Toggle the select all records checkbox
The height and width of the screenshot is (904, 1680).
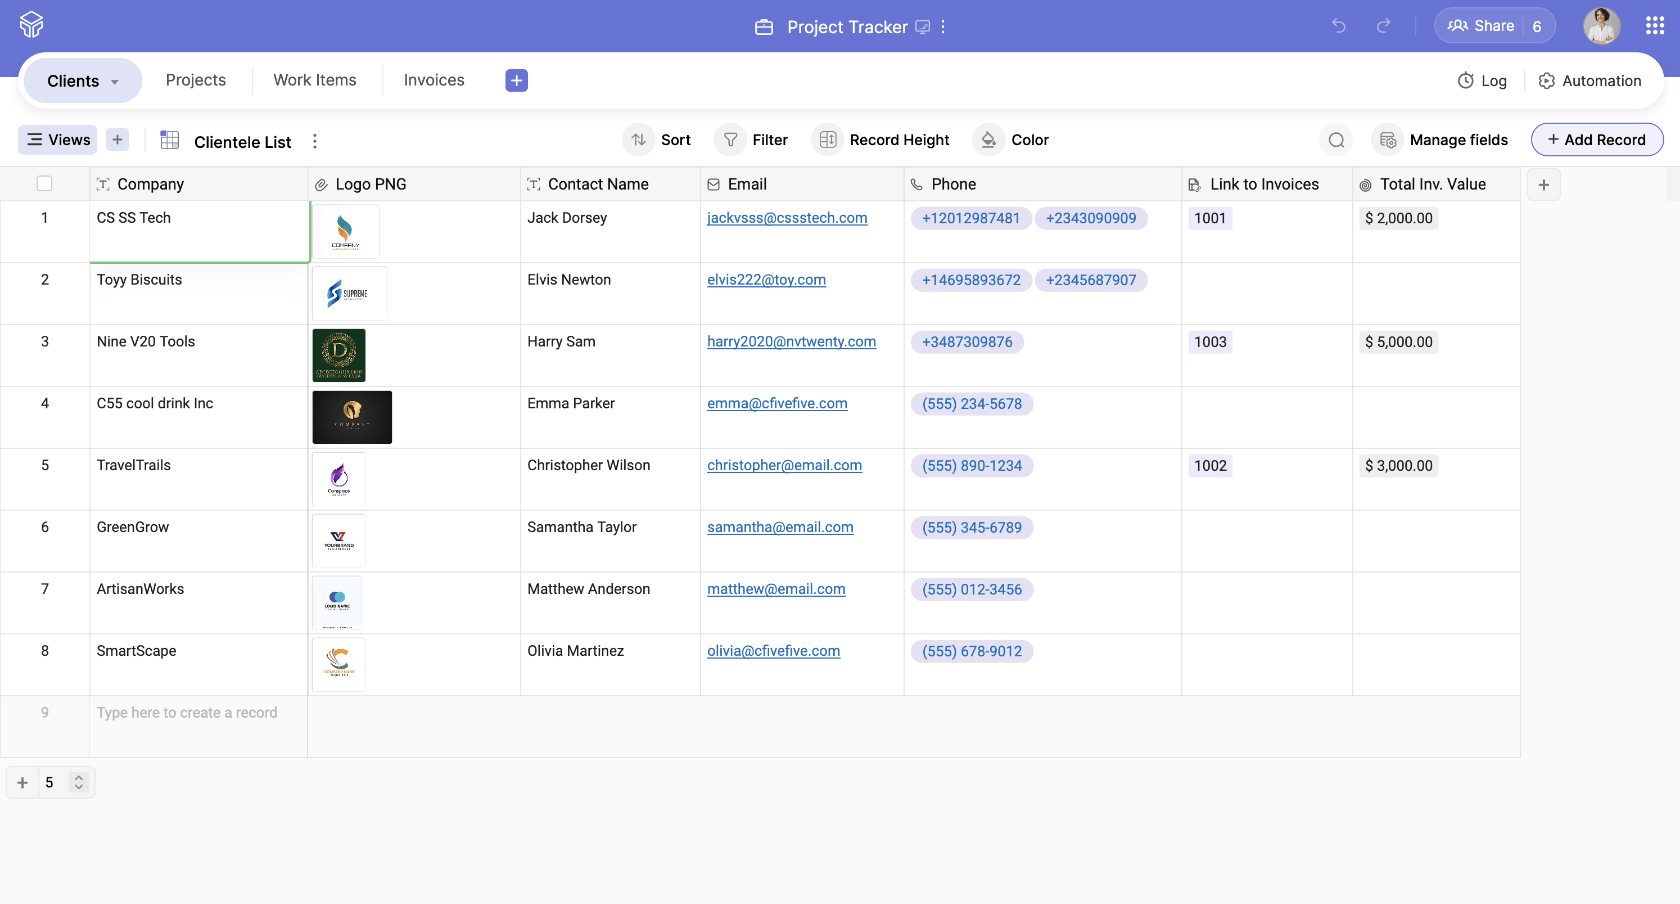point(44,184)
